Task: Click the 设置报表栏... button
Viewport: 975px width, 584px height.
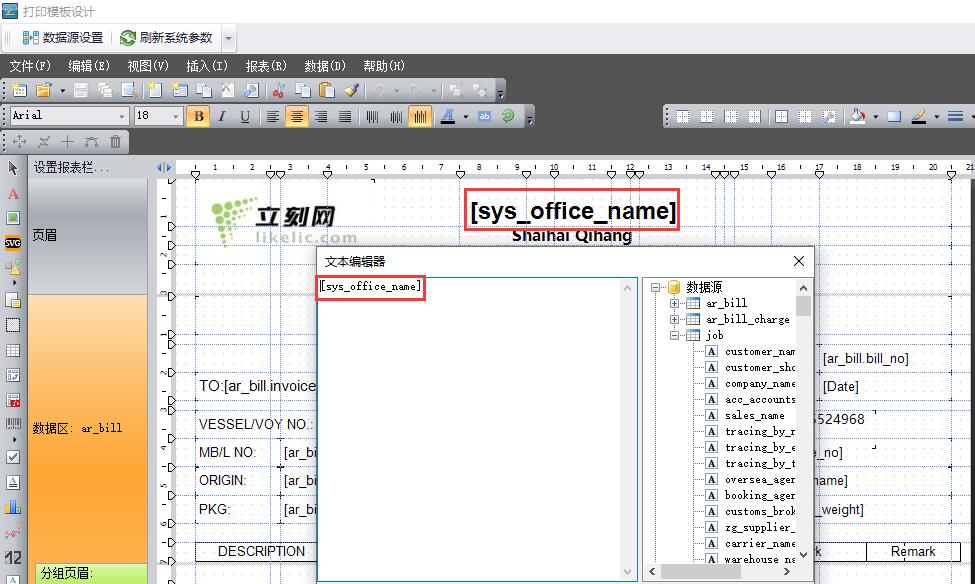Action: coord(71,167)
